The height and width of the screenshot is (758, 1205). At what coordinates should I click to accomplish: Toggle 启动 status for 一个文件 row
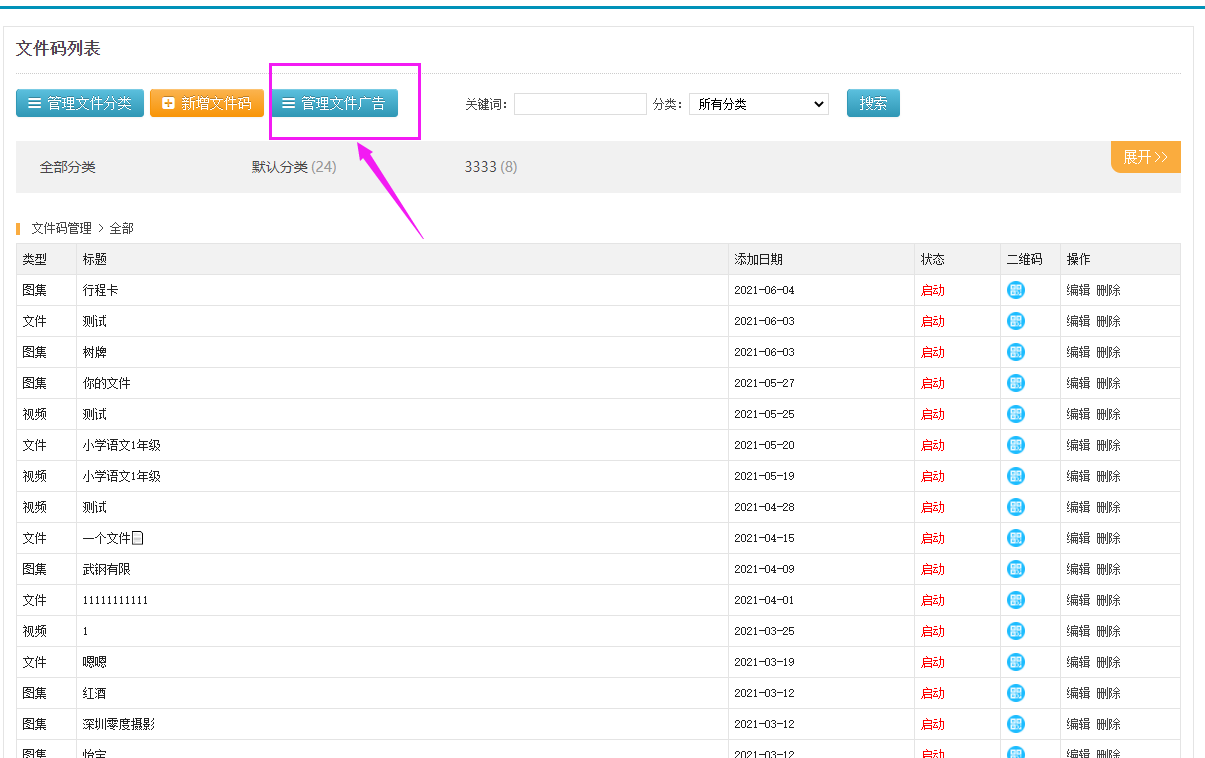pyautogui.click(x=932, y=539)
